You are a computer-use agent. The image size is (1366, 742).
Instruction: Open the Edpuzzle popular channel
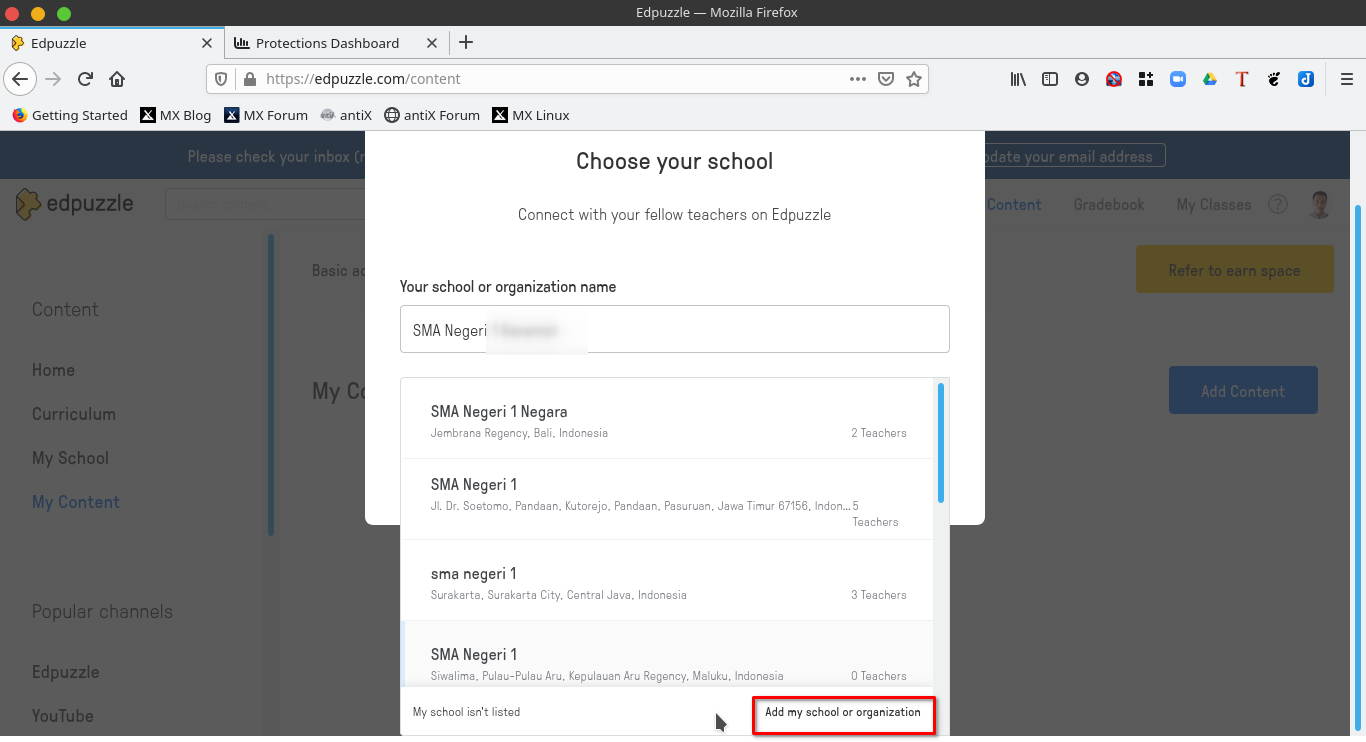(x=65, y=672)
